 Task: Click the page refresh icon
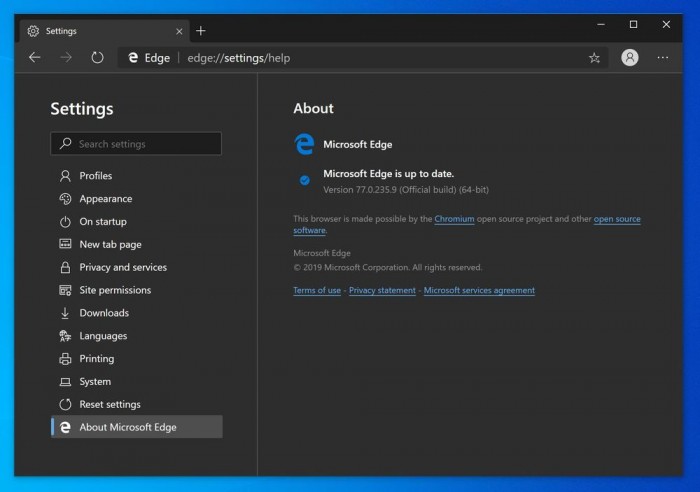tap(97, 58)
